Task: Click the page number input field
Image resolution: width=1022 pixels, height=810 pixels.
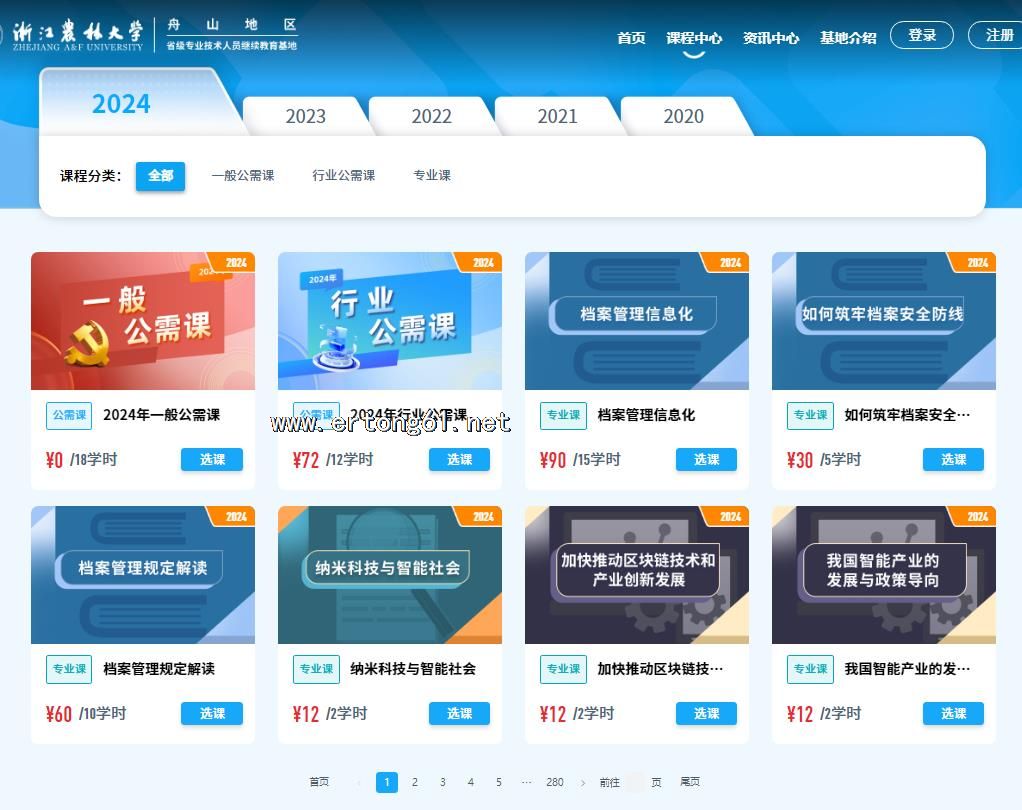Action: [635, 783]
